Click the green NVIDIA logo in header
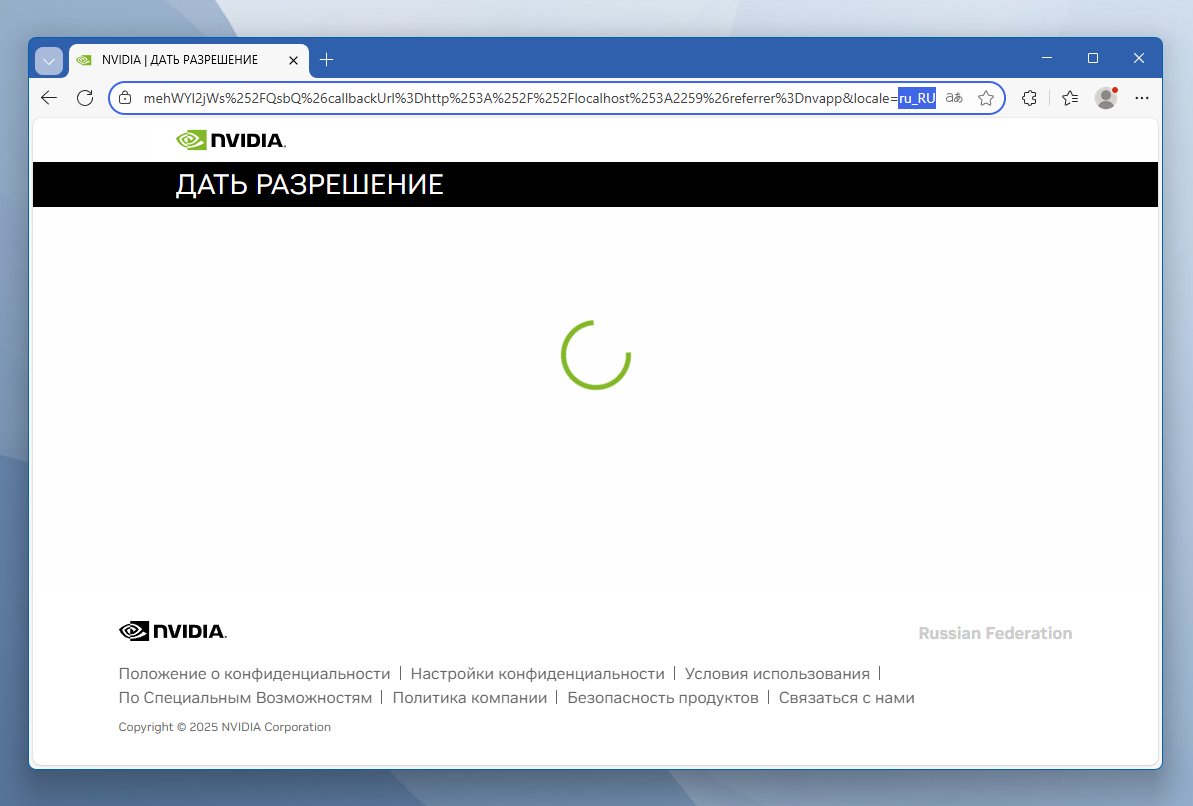 [231, 140]
